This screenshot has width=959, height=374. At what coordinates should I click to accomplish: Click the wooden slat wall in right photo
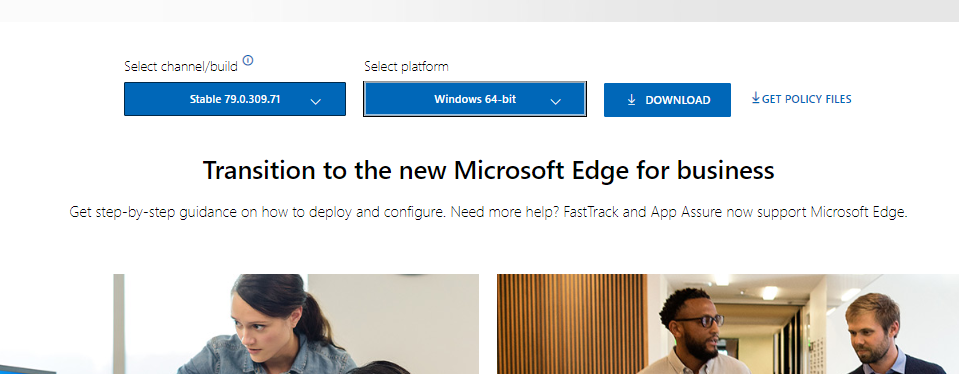(x=572, y=324)
